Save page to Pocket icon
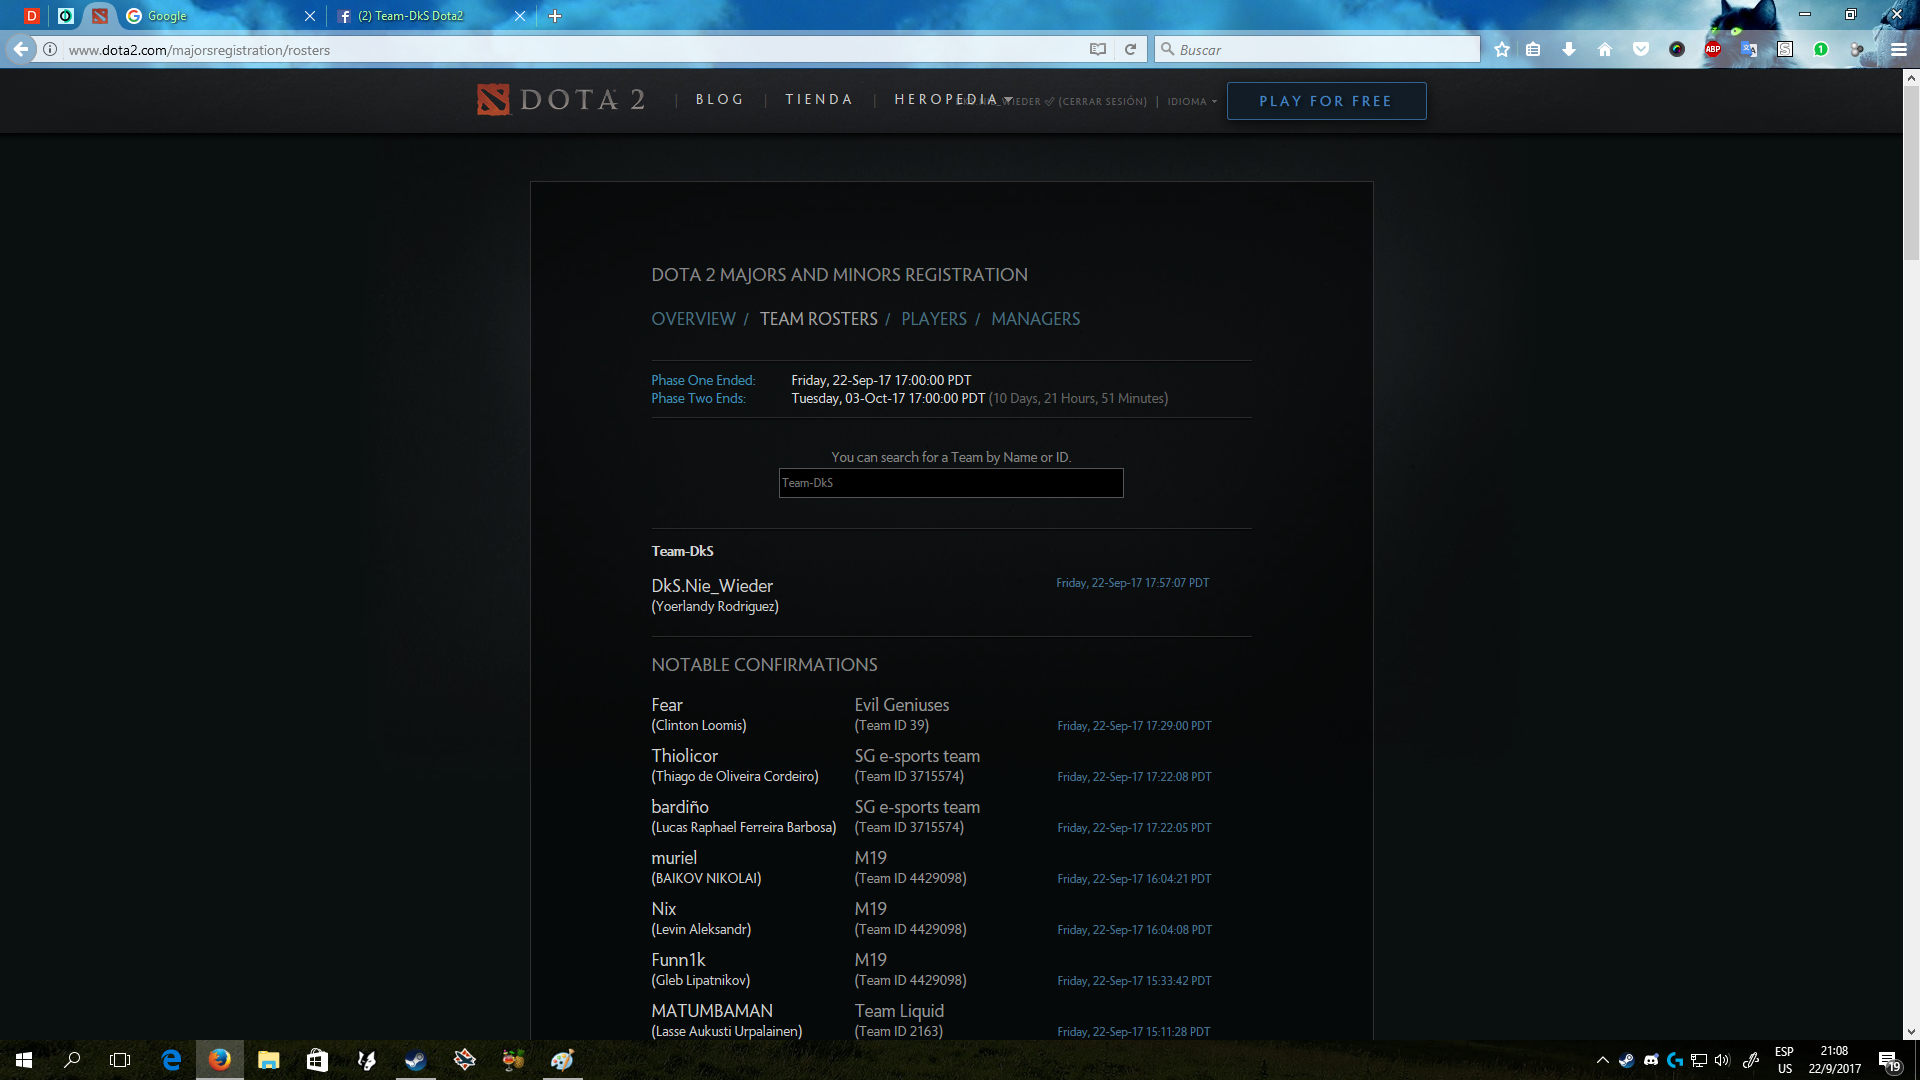Image resolution: width=1920 pixels, height=1080 pixels. pyautogui.click(x=1641, y=49)
